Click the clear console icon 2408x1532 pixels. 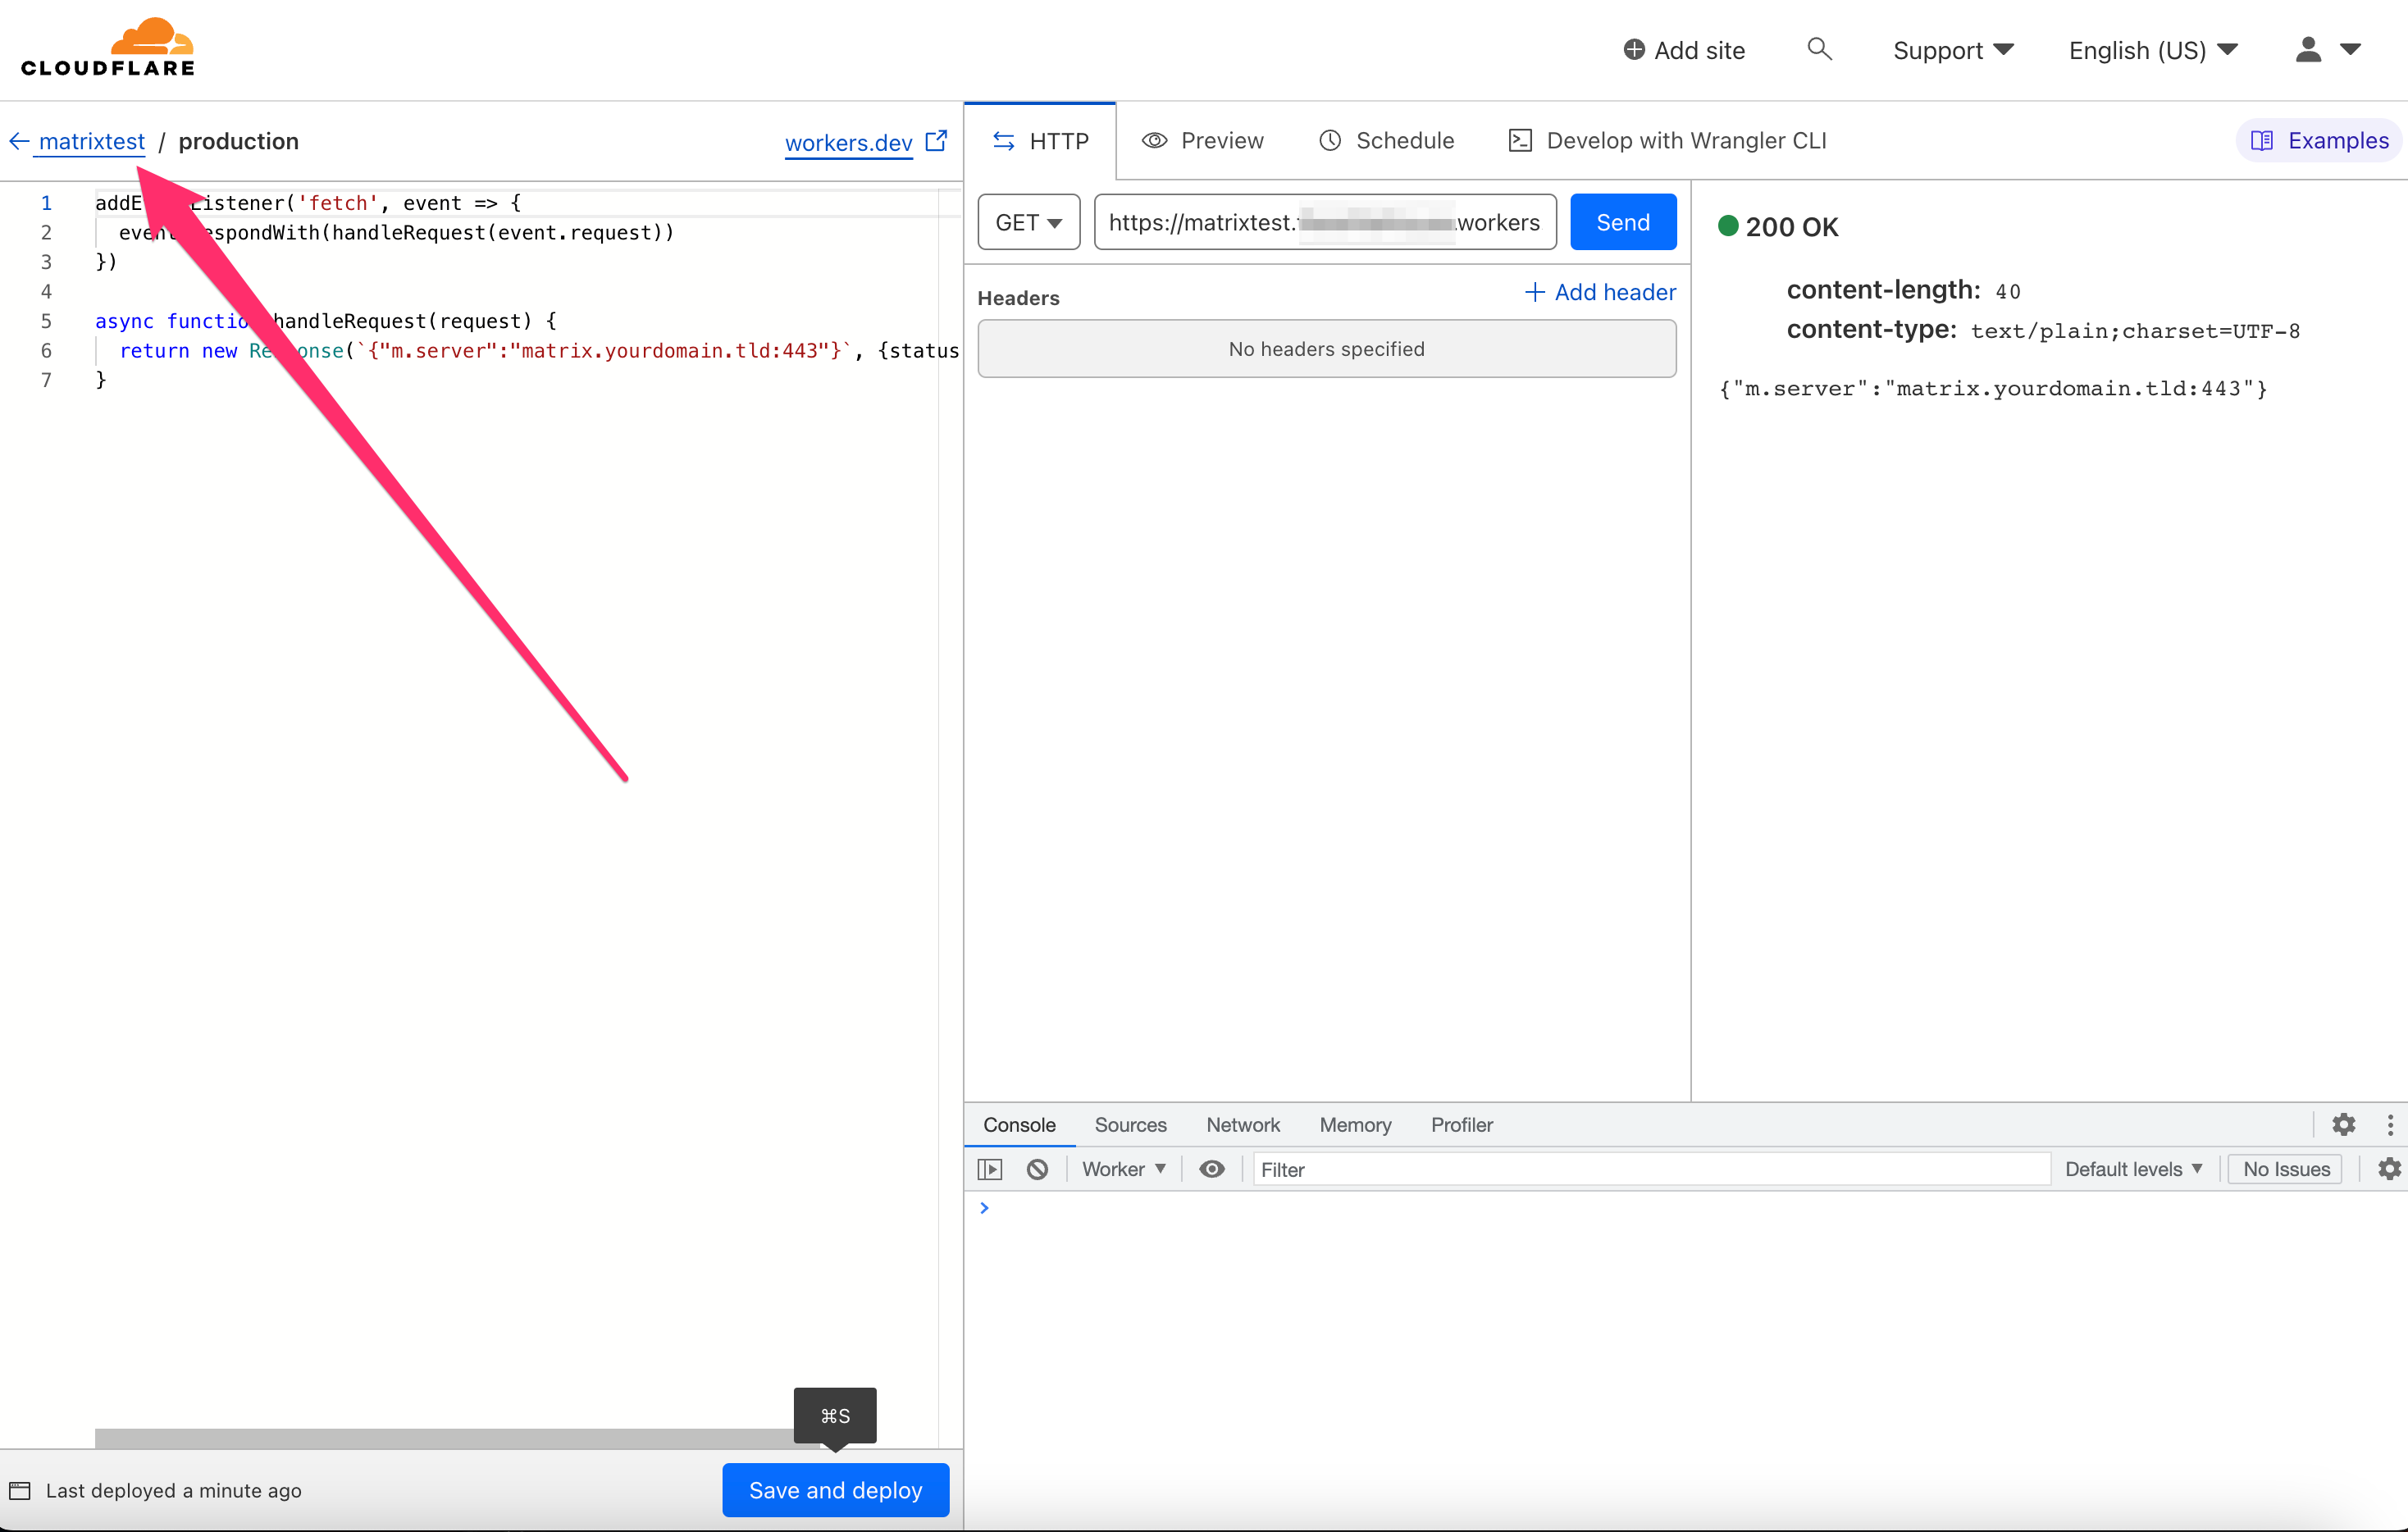tap(1037, 1169)
